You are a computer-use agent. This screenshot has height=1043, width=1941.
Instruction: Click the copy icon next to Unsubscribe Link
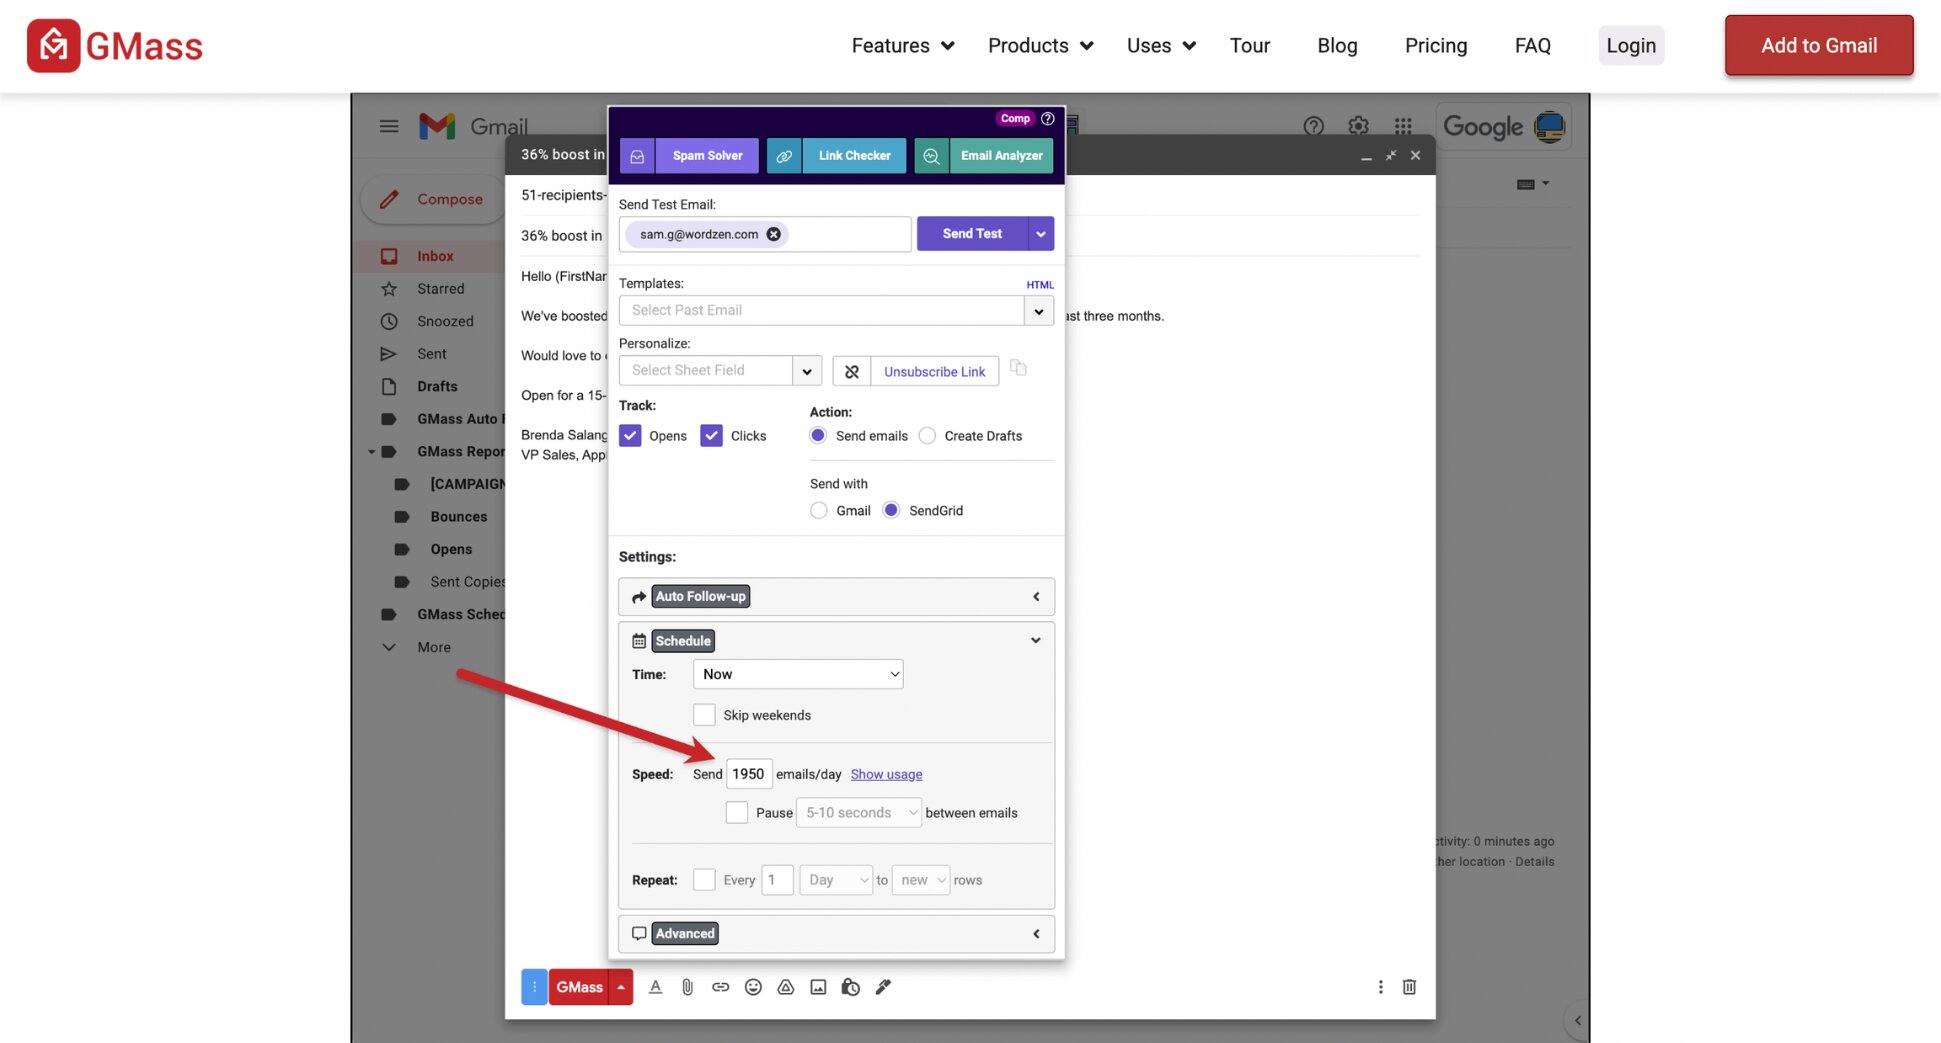click(1018, 368)
